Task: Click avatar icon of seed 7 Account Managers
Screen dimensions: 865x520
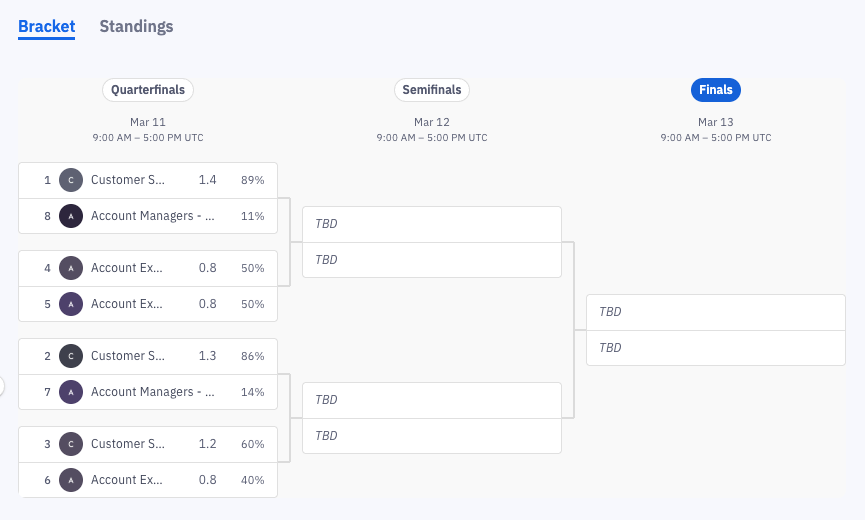Action: [x=70, y=392]
